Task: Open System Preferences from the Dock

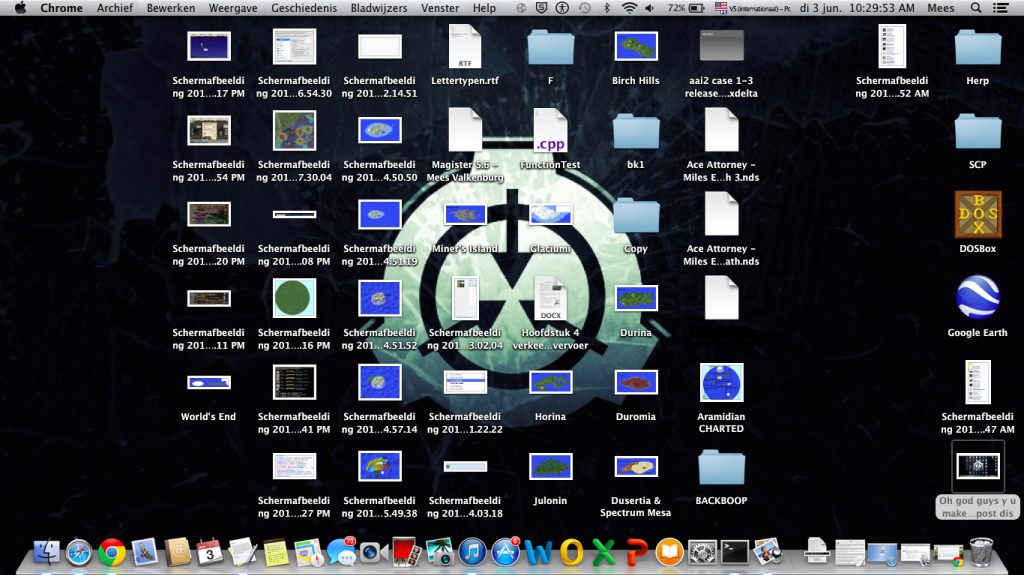Action: tap(702, 552)
